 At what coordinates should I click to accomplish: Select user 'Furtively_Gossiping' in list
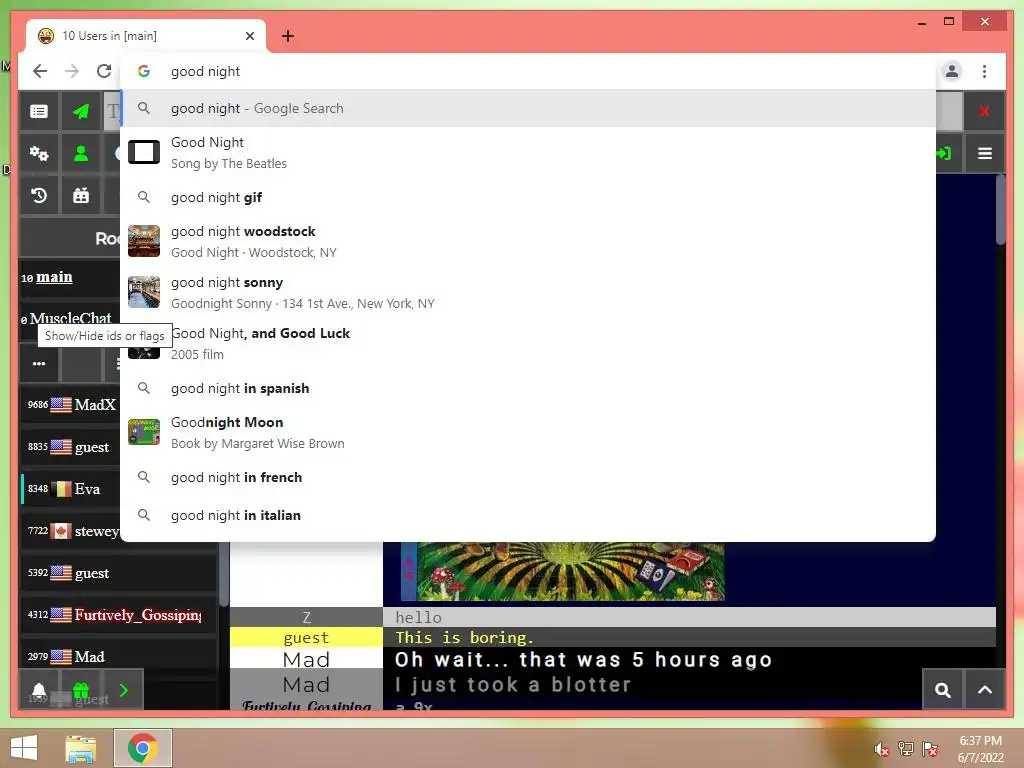coord(118,615)
